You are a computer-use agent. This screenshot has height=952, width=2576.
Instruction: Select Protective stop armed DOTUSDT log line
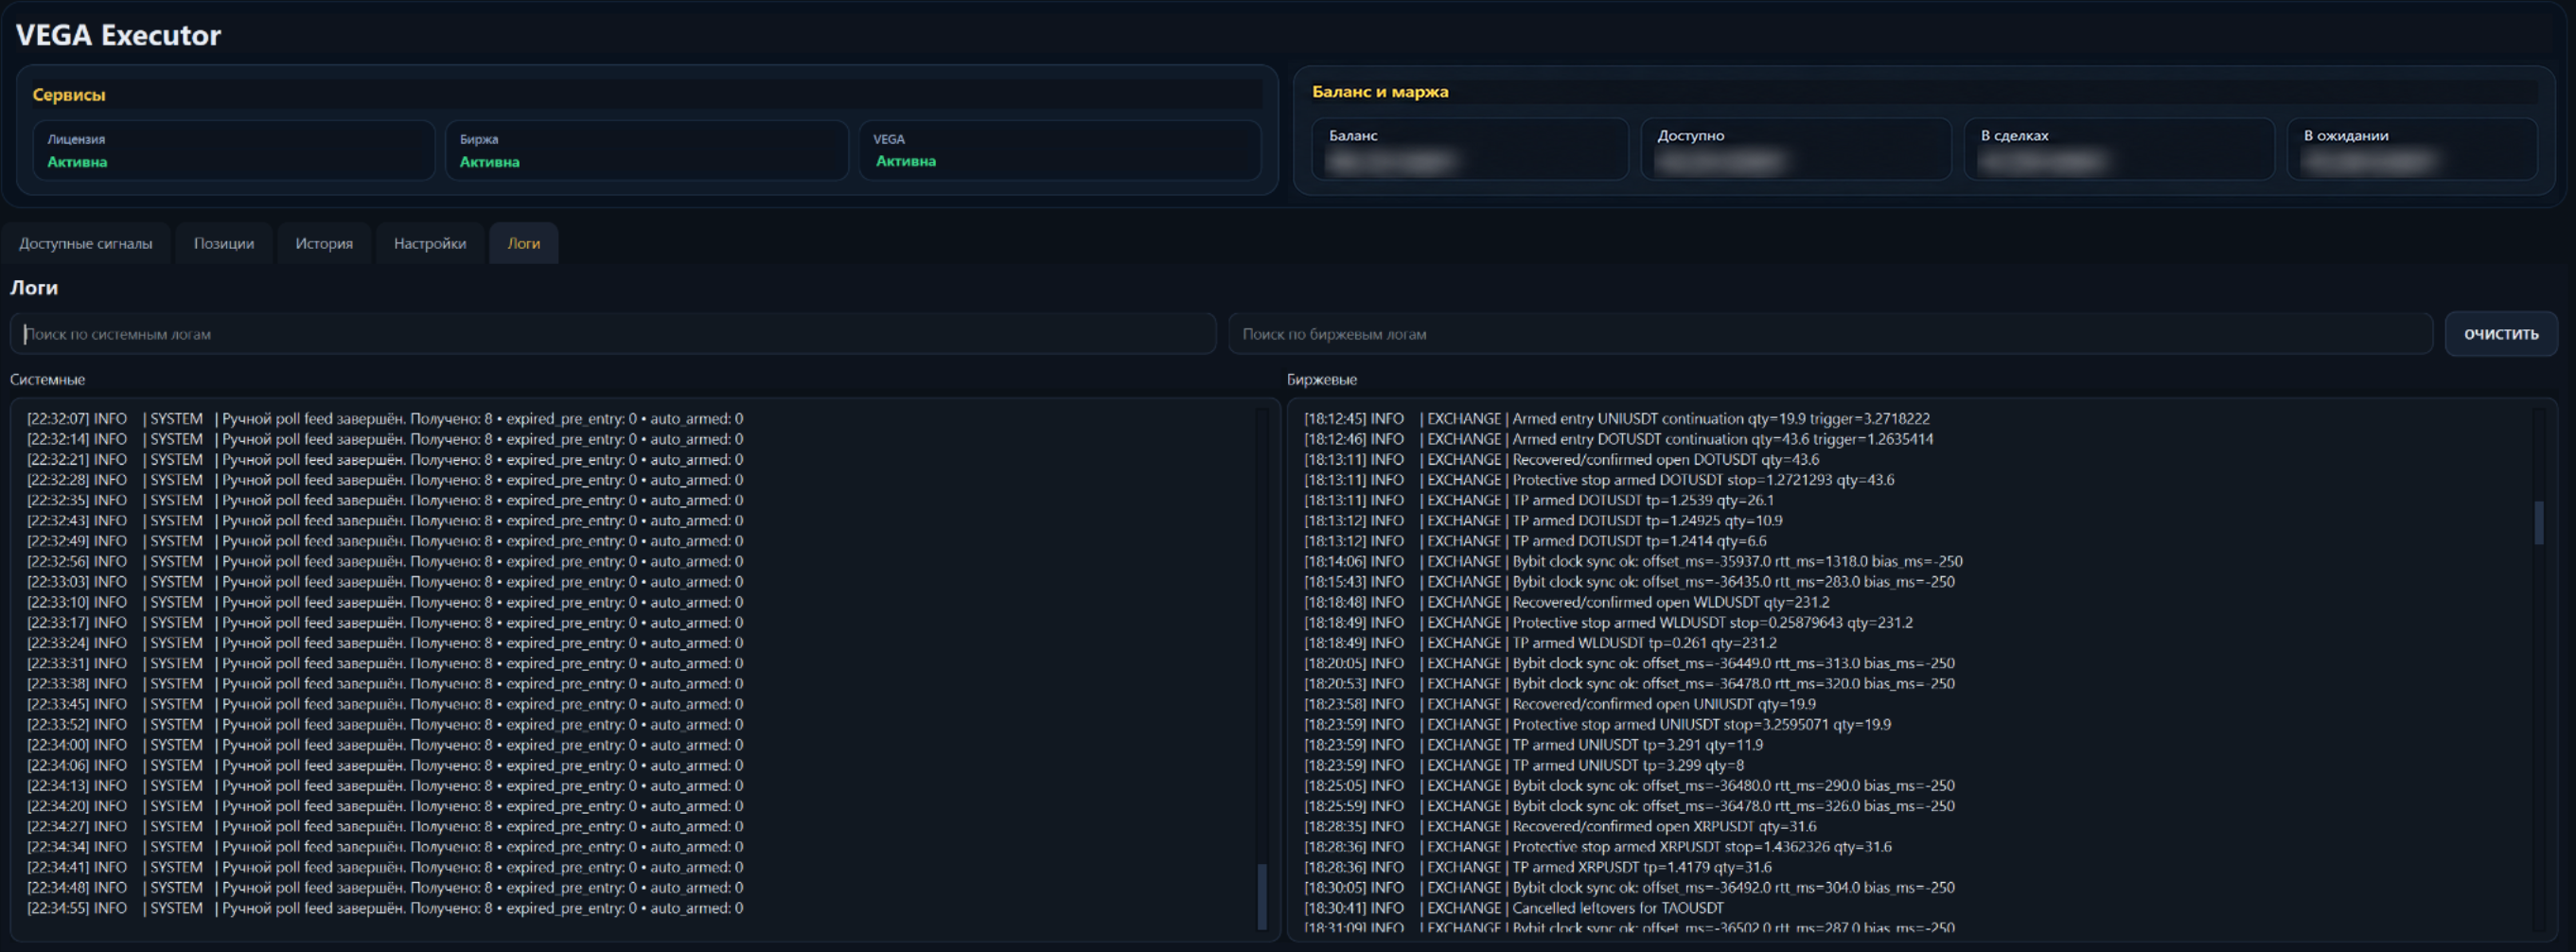pos(1599,480)
